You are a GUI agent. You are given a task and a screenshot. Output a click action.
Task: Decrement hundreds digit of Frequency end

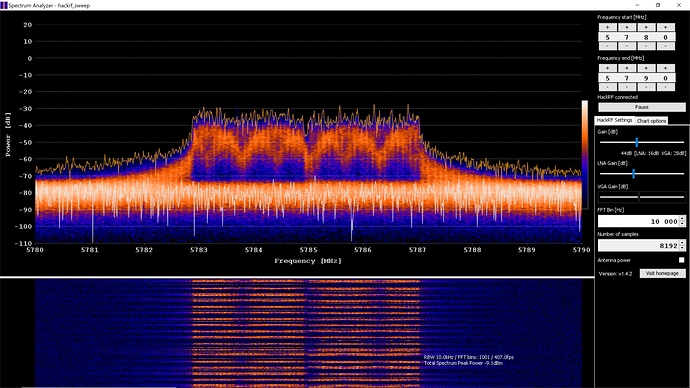point(627,87)
